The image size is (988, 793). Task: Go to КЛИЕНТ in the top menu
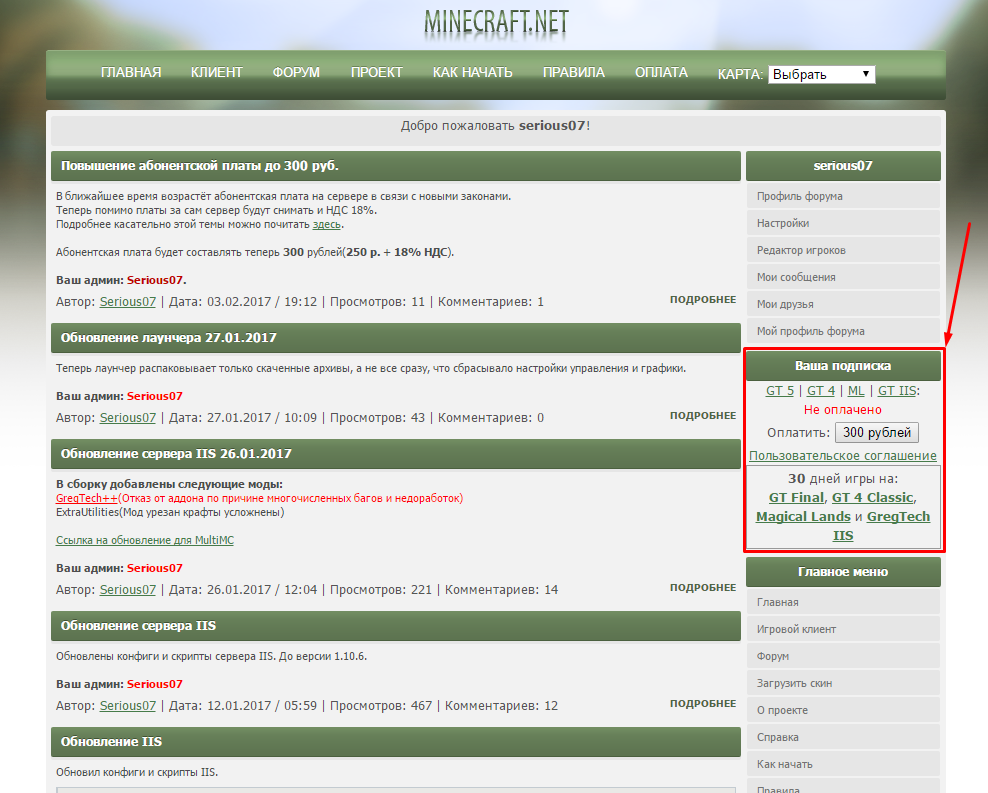pyautogui.click(x=217, y=72)
